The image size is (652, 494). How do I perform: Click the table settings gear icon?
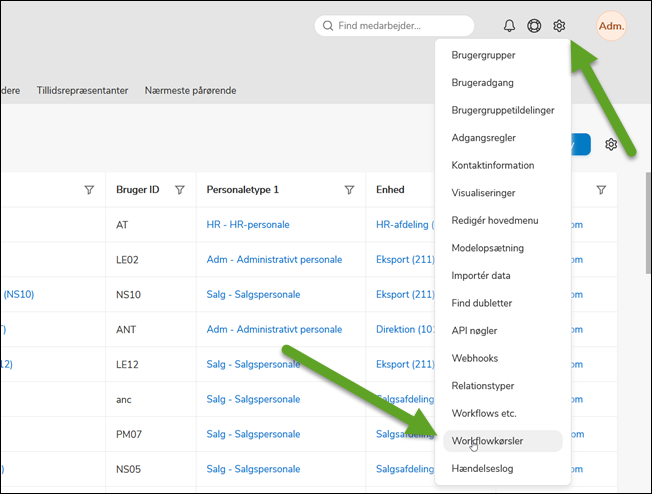(611, 145)
